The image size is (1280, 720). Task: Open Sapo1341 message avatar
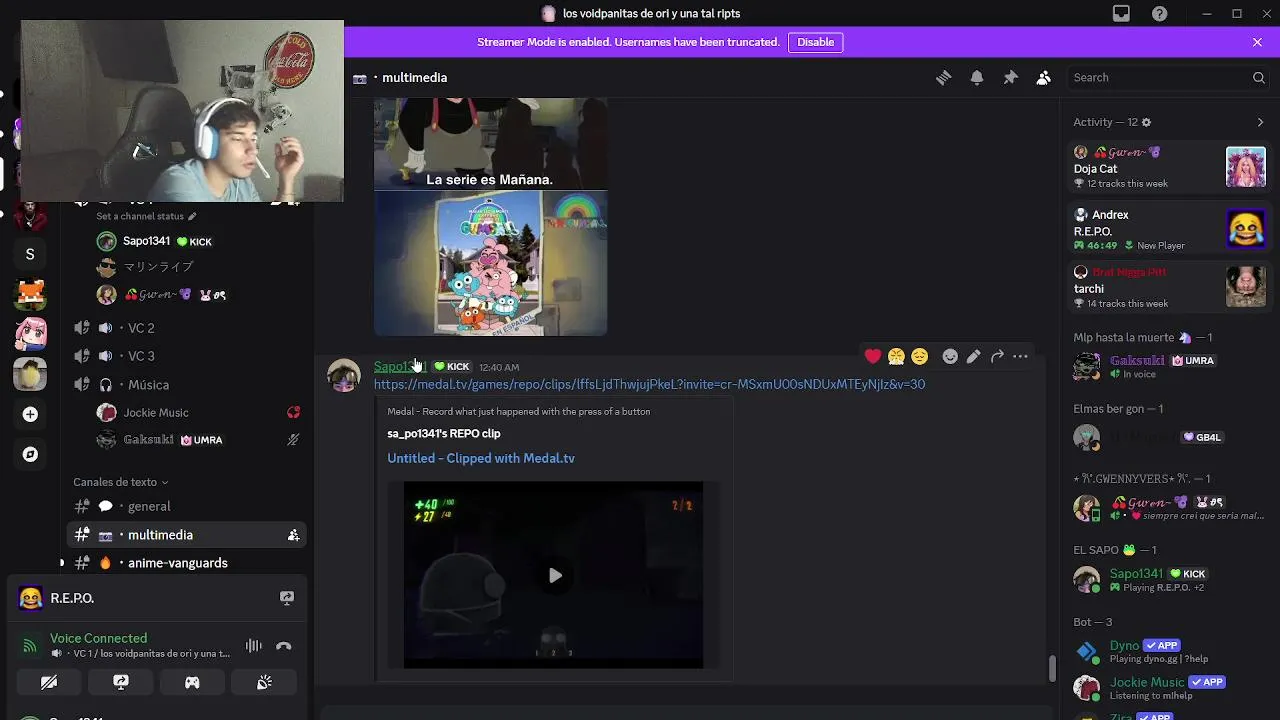click(344, 376)
